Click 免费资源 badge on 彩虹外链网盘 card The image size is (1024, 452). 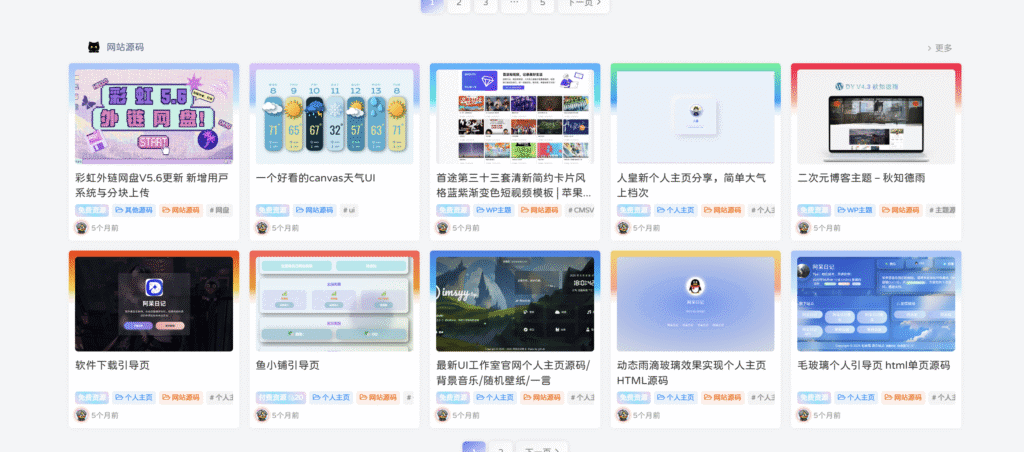pos(91,210)
